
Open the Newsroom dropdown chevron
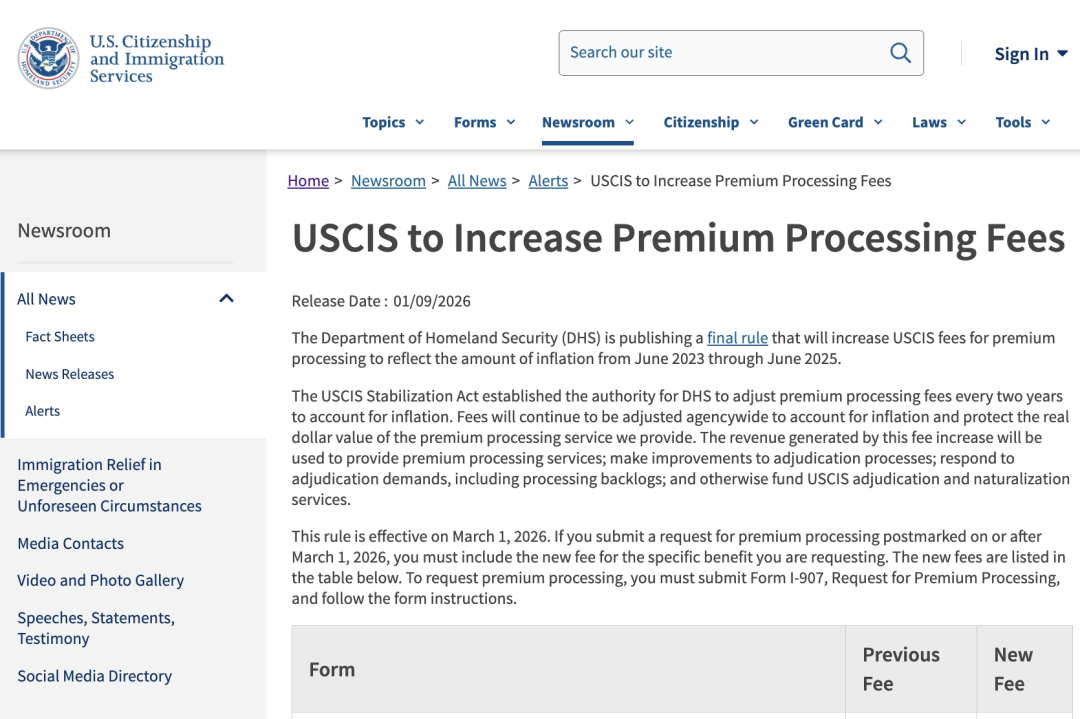click(x=630, y=122)
